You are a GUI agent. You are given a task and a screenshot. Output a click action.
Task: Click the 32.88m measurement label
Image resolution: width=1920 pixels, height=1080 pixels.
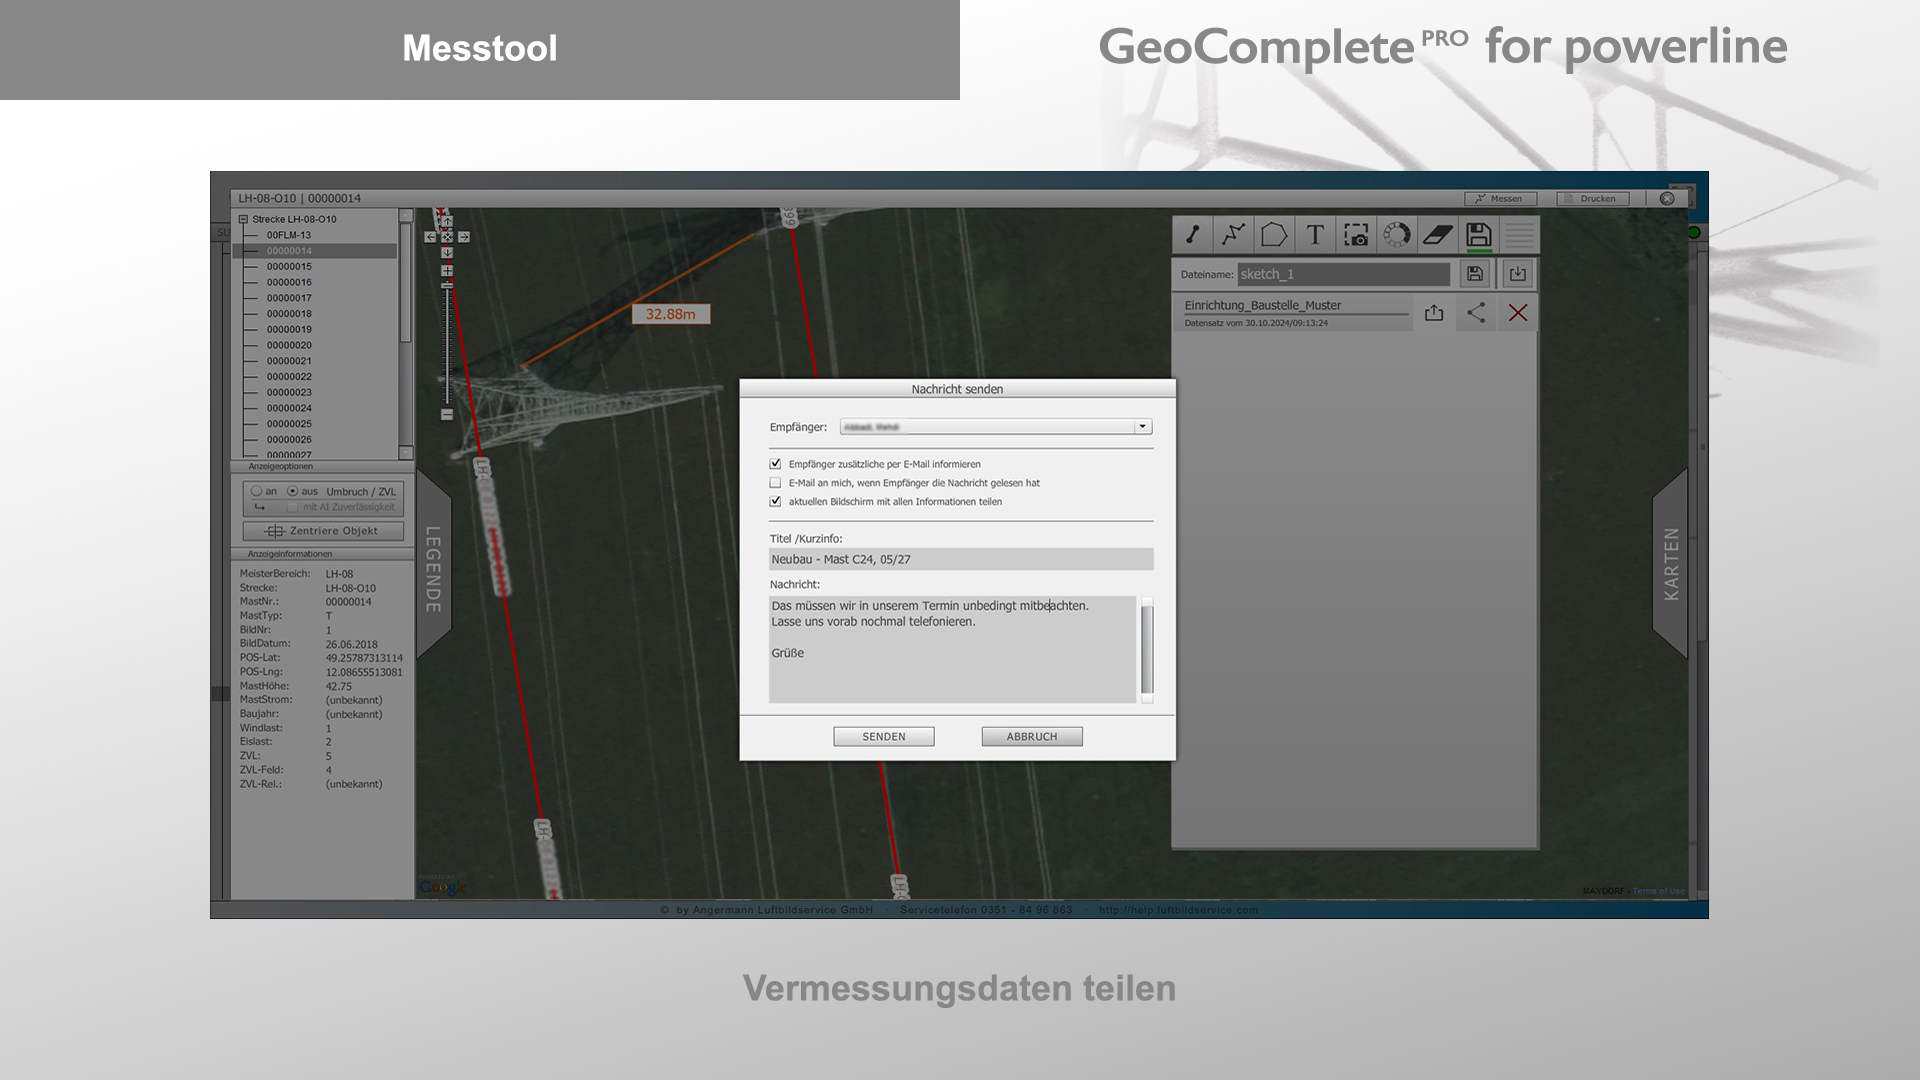click(x=670, y=314)
